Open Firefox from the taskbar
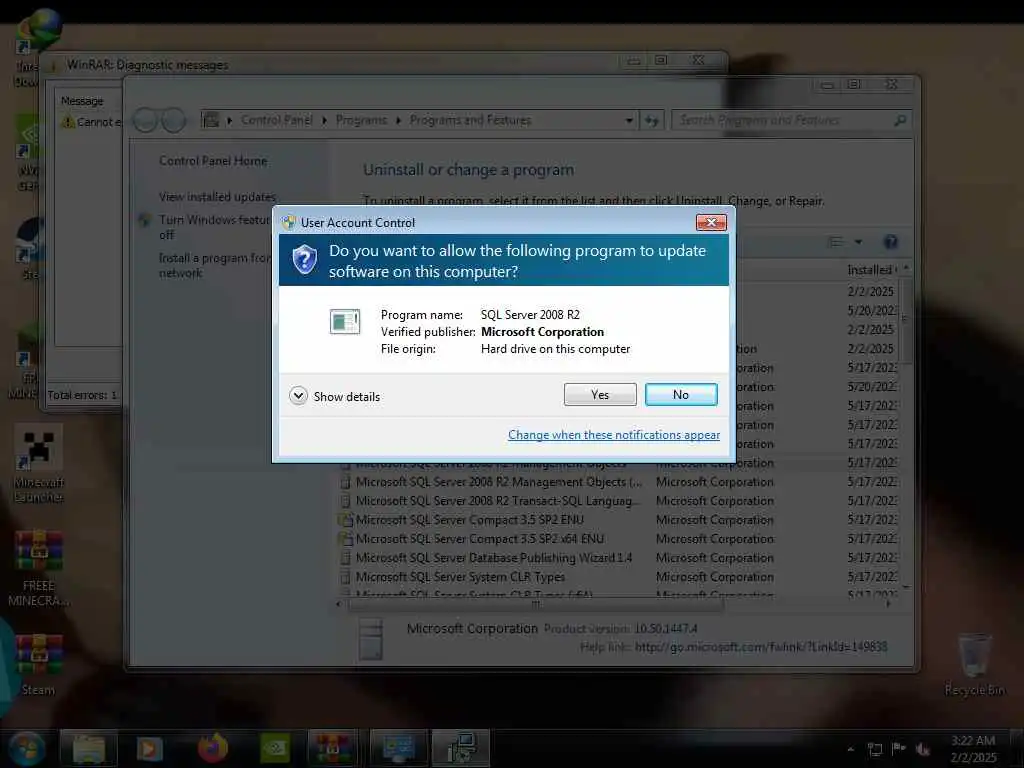Viewport: 1024px width, 768px height. coord(212,748)
